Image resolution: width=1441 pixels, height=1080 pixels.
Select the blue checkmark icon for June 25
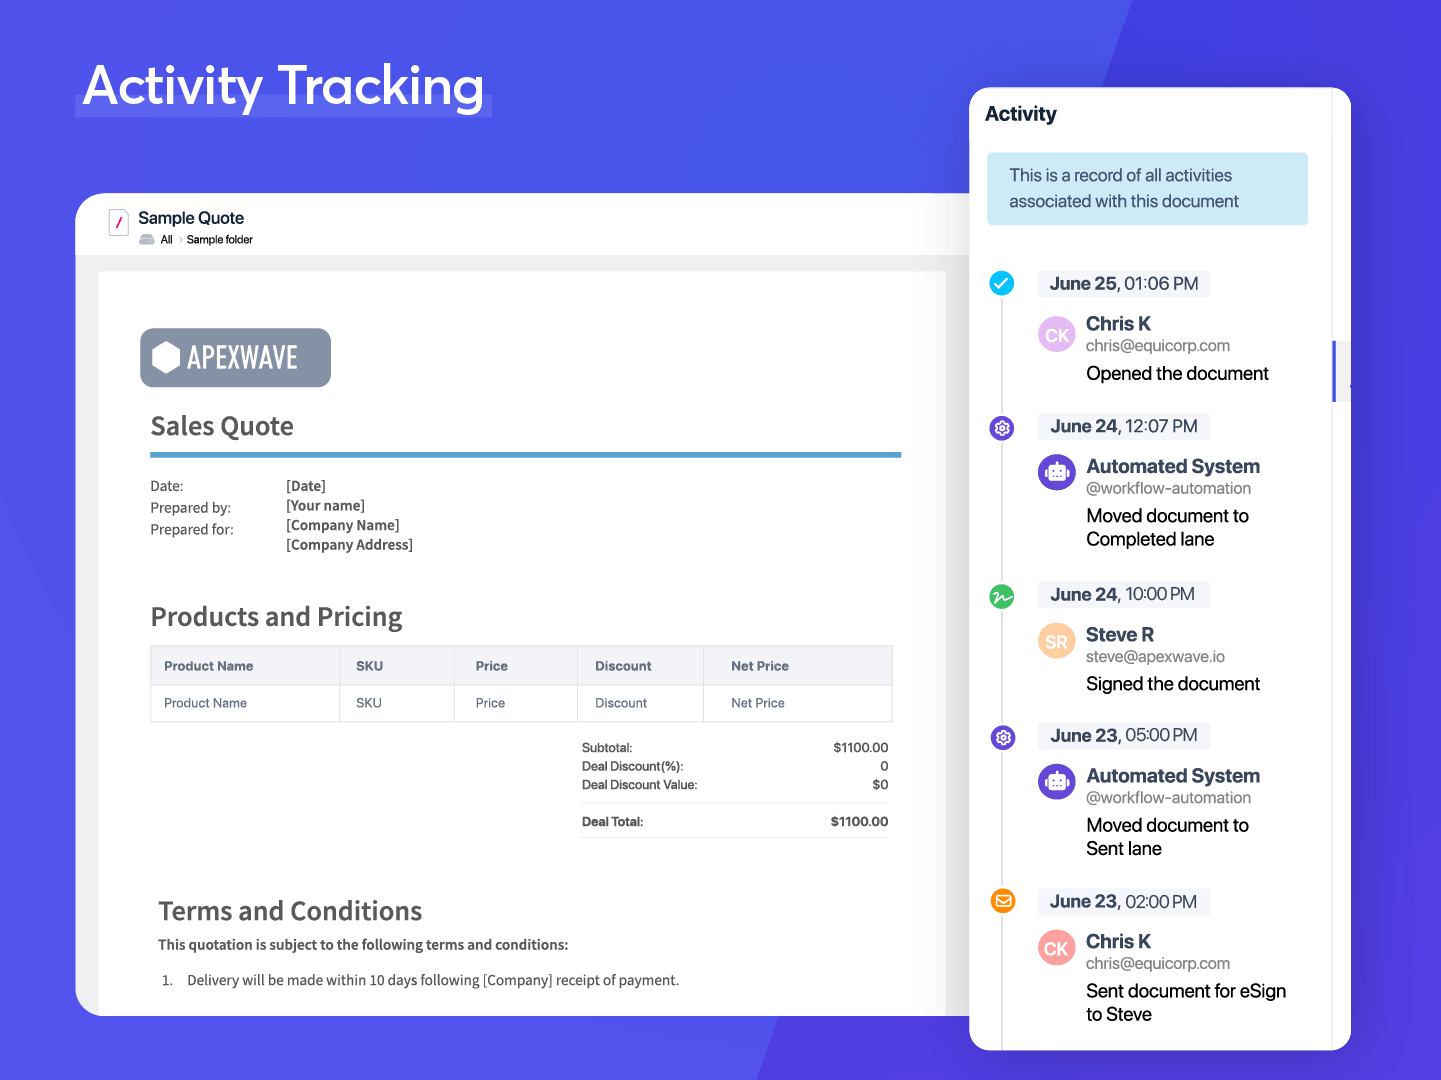pos(1002,283)
